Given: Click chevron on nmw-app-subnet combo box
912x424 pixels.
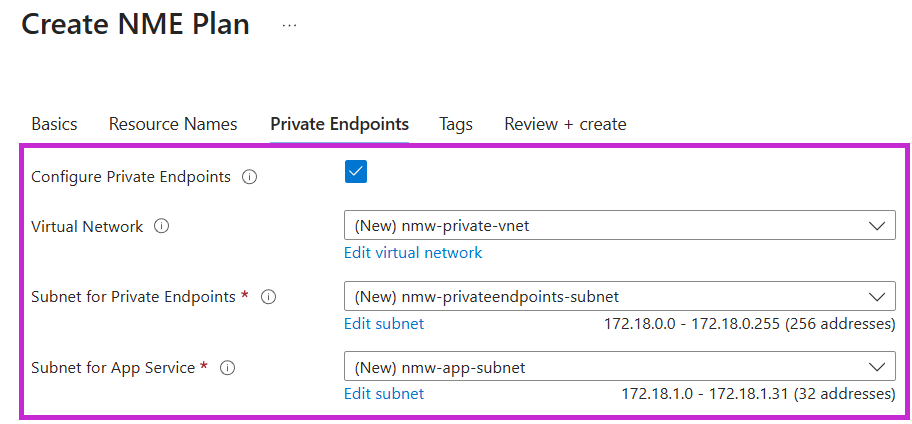Looking at the screenshot, I should pyautogui.click(x=877, y=368).
